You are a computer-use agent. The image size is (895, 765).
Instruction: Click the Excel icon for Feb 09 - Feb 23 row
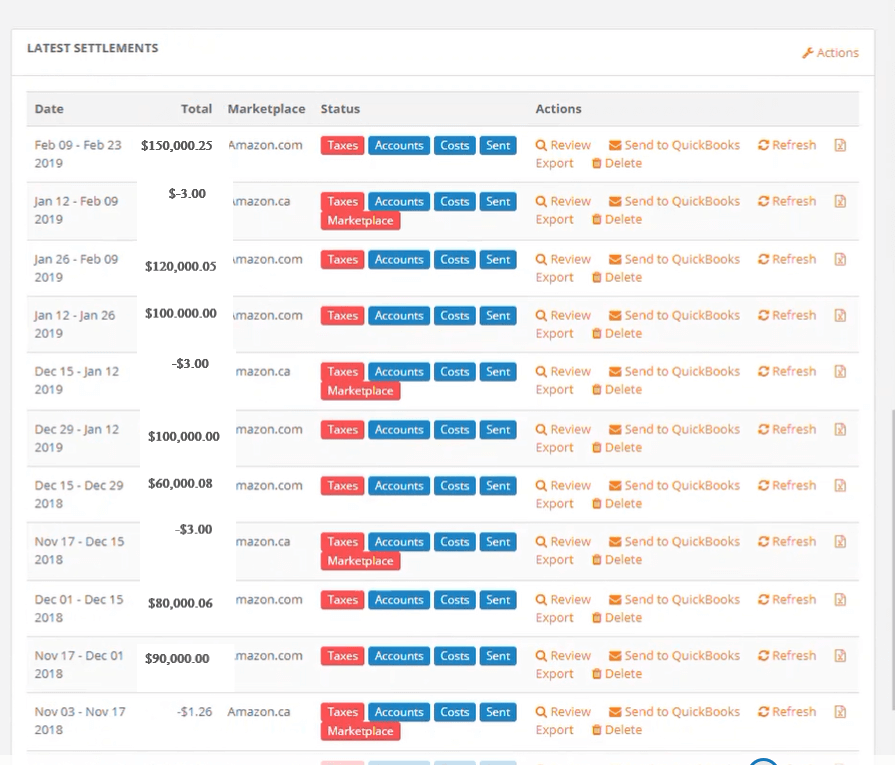click(x=840, y=145)
